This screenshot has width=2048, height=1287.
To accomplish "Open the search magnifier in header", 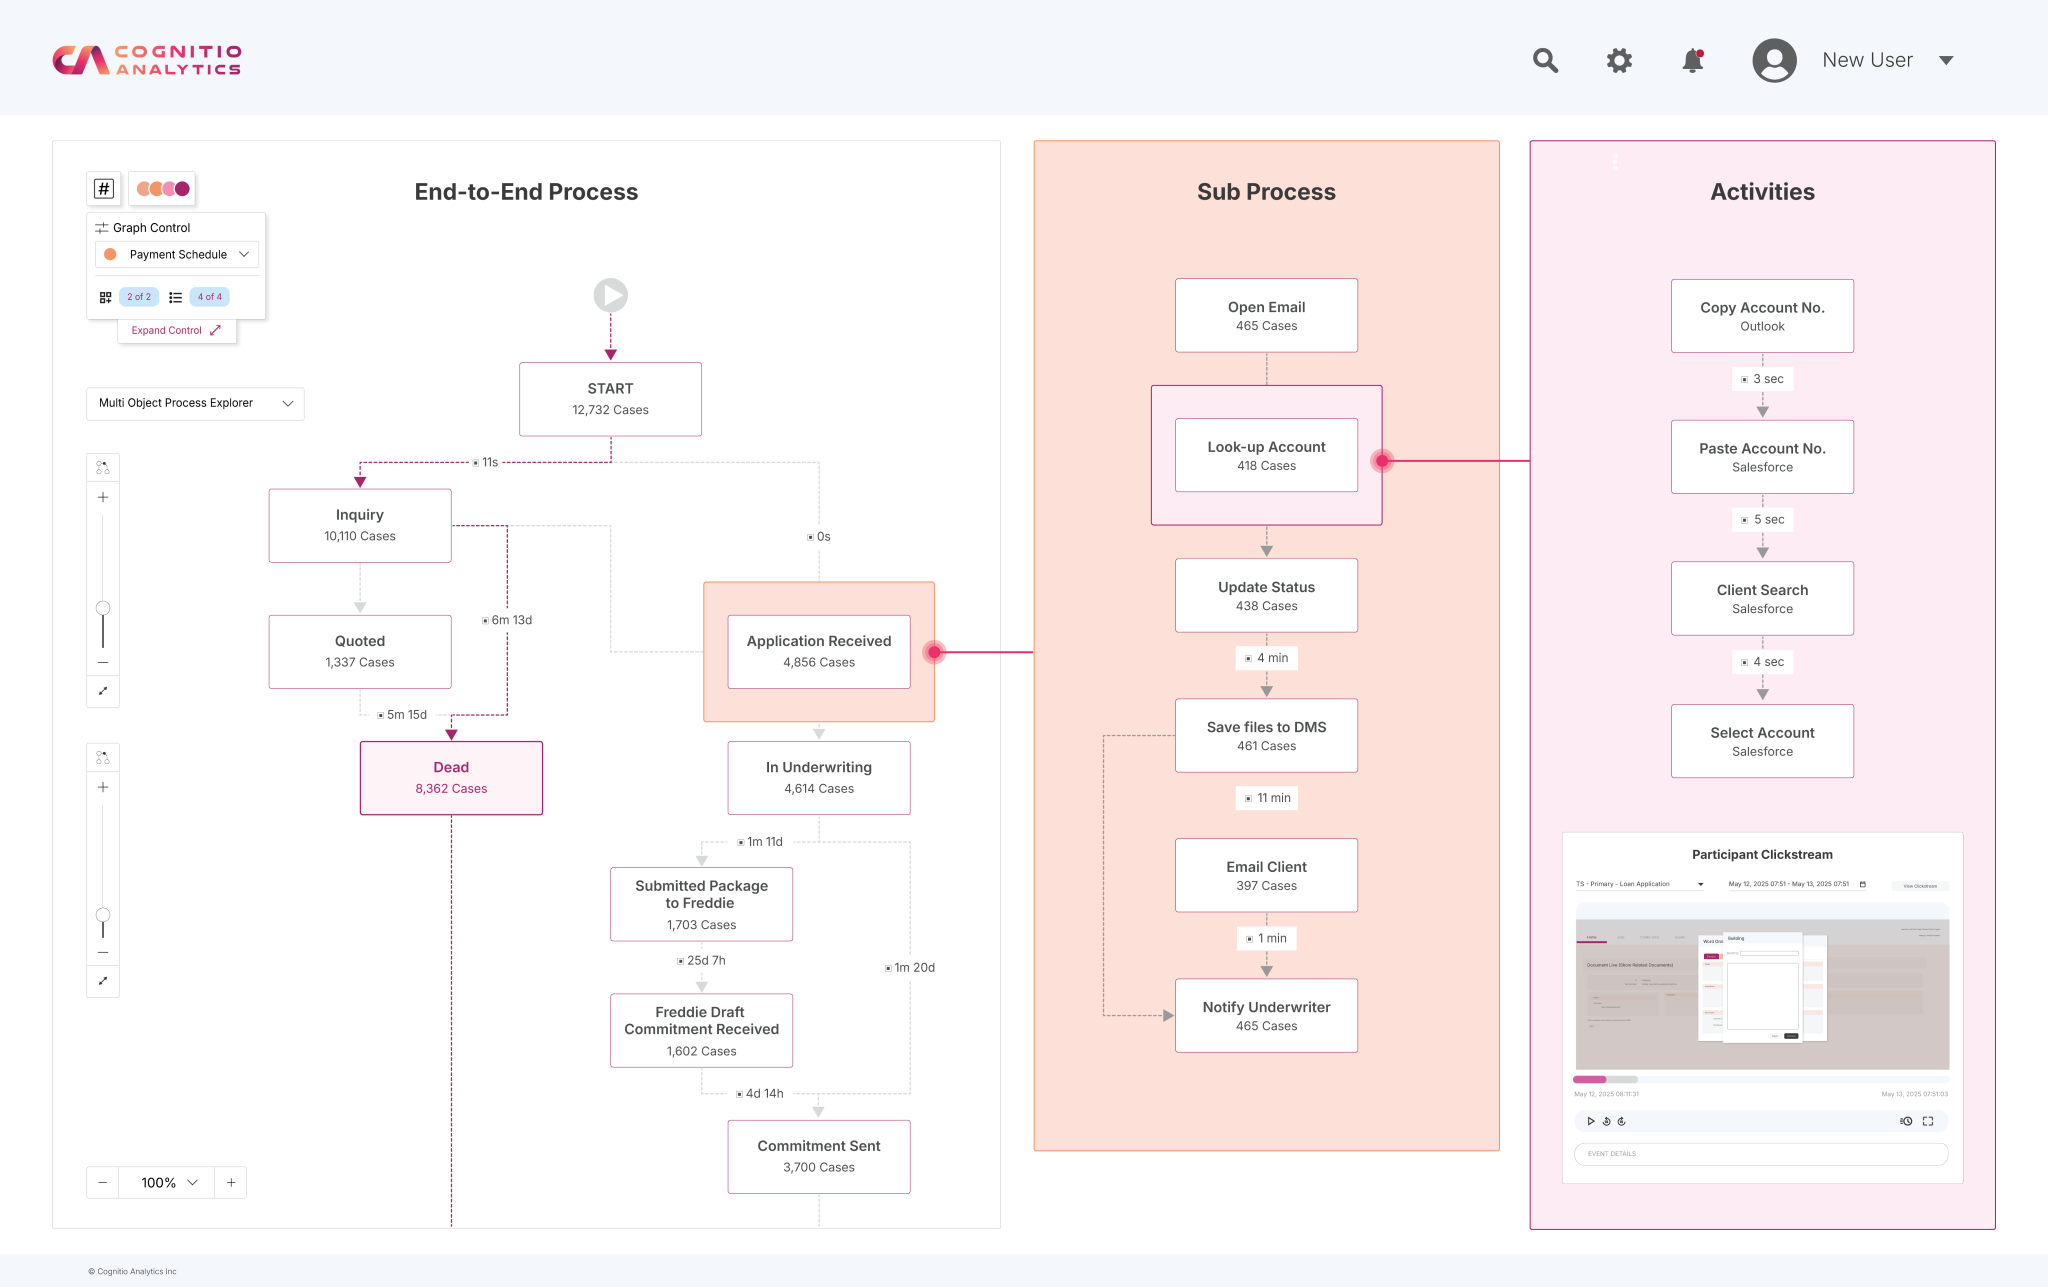I will [x=1545, y=60].
